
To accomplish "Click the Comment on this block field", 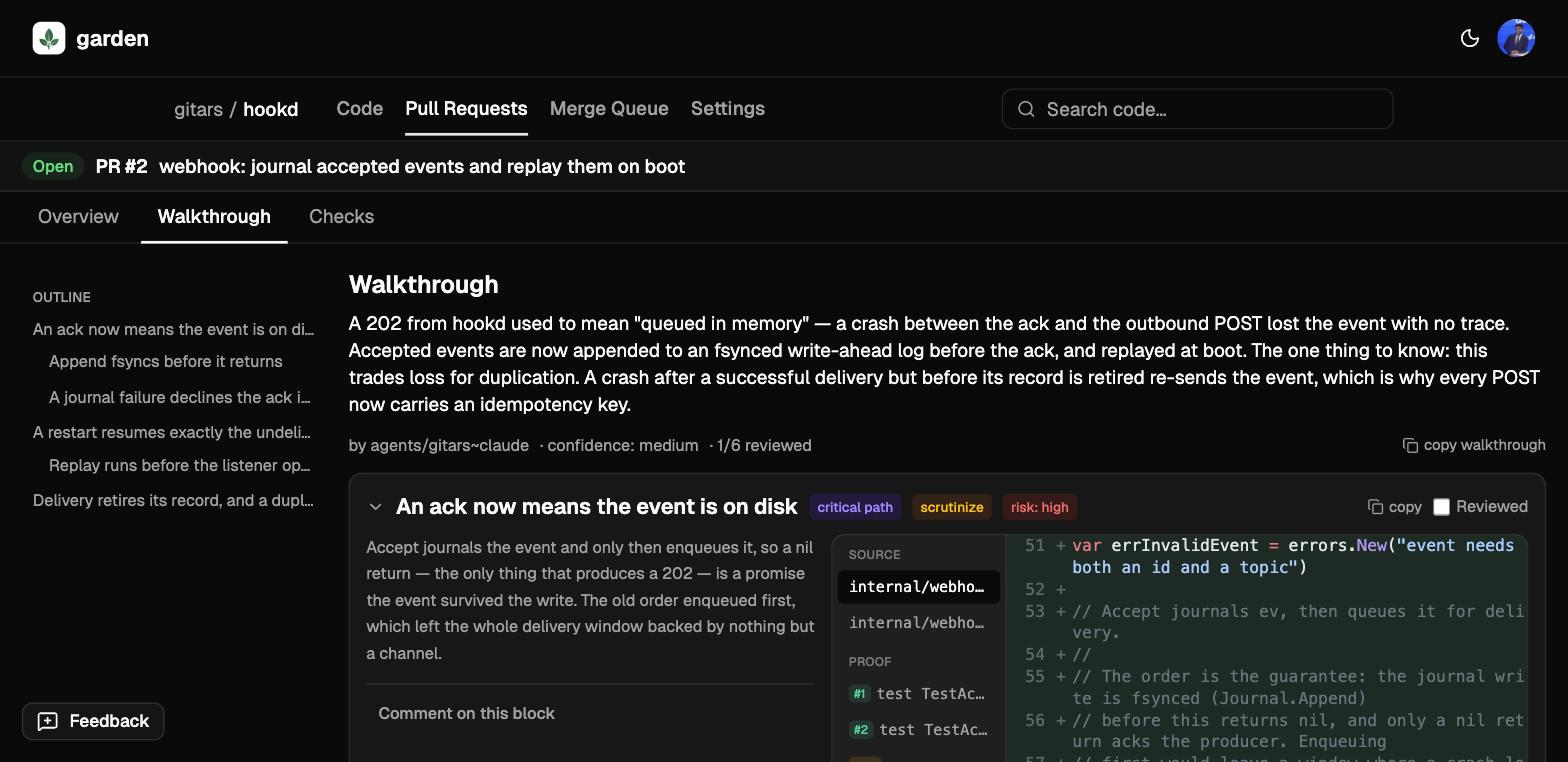I will point(590,714).
